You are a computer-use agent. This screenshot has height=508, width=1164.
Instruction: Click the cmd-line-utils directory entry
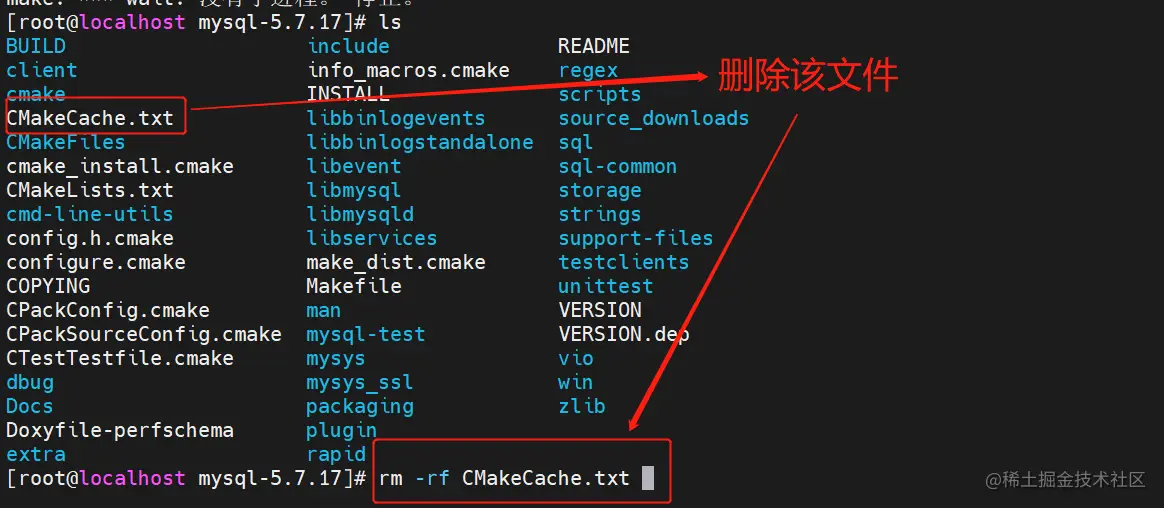[x=90, y=214]
